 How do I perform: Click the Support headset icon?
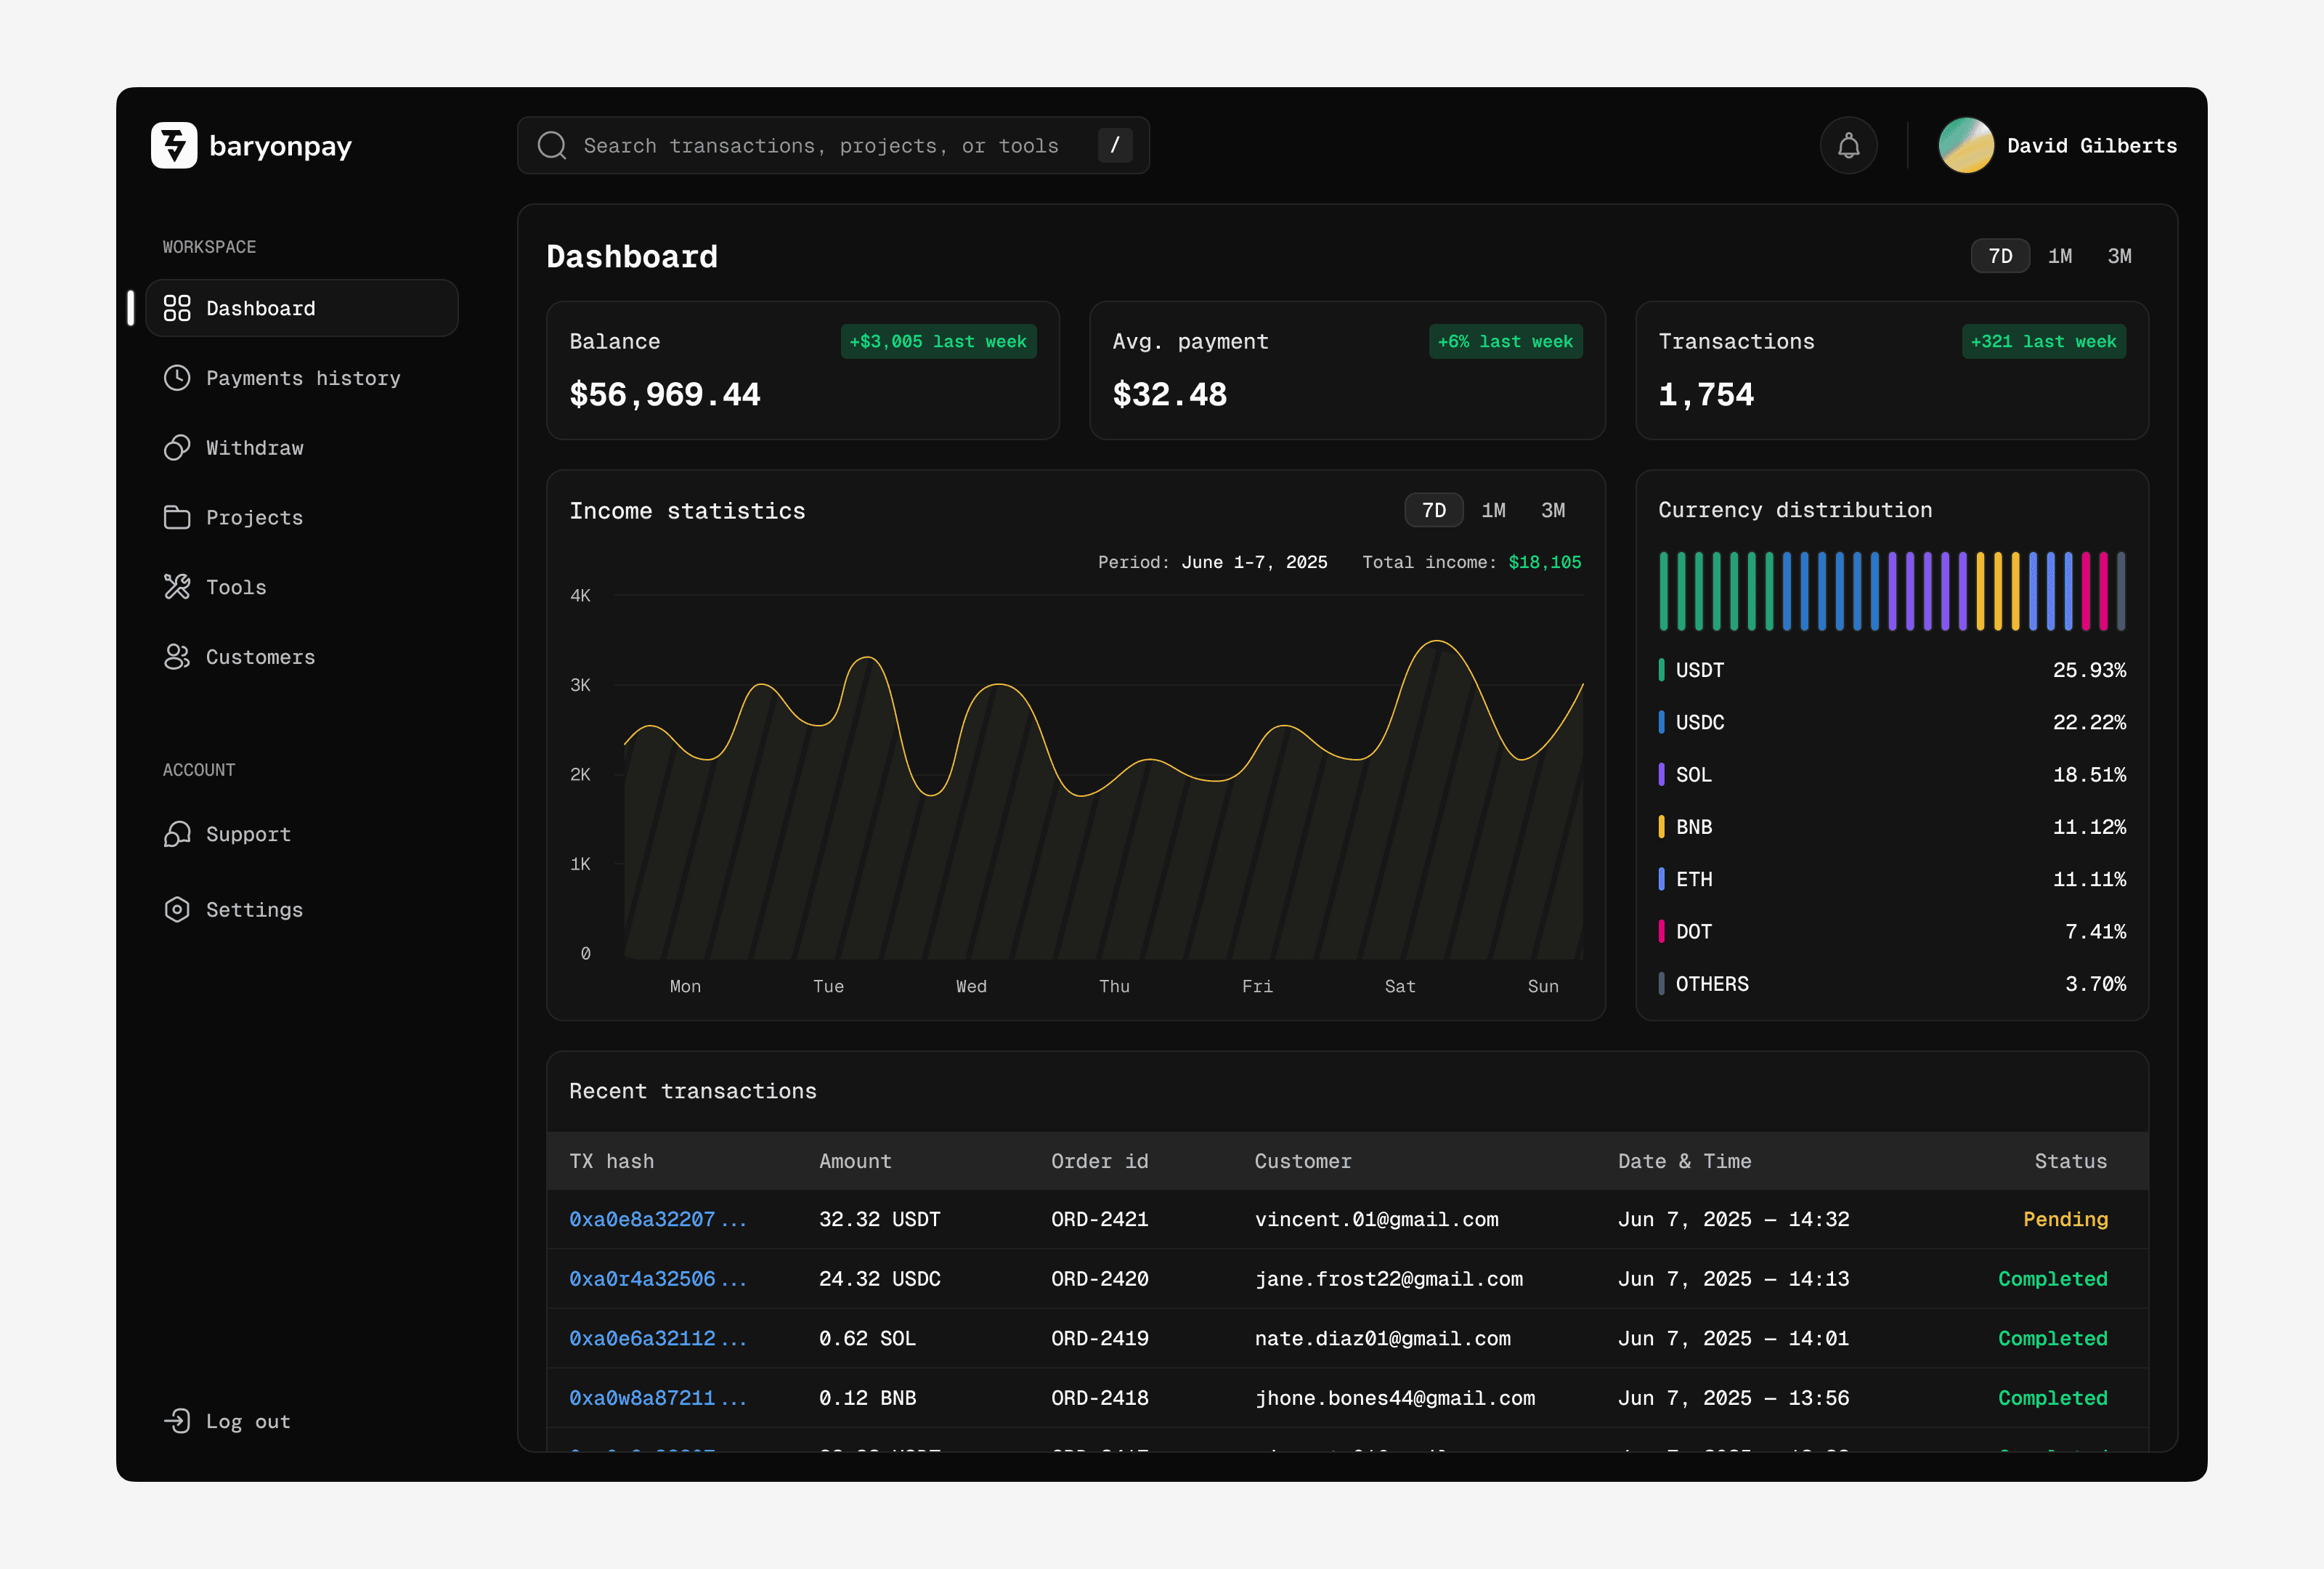click(177, 834)
